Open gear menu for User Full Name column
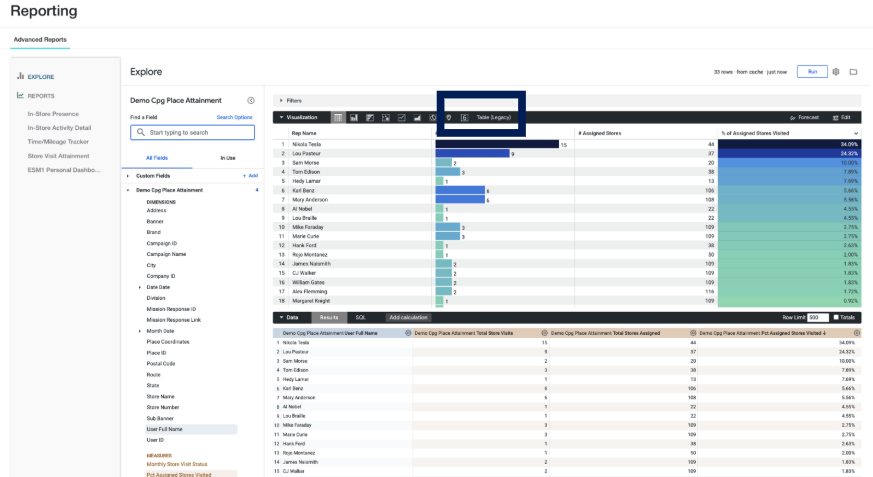 (x=408, y=333)
